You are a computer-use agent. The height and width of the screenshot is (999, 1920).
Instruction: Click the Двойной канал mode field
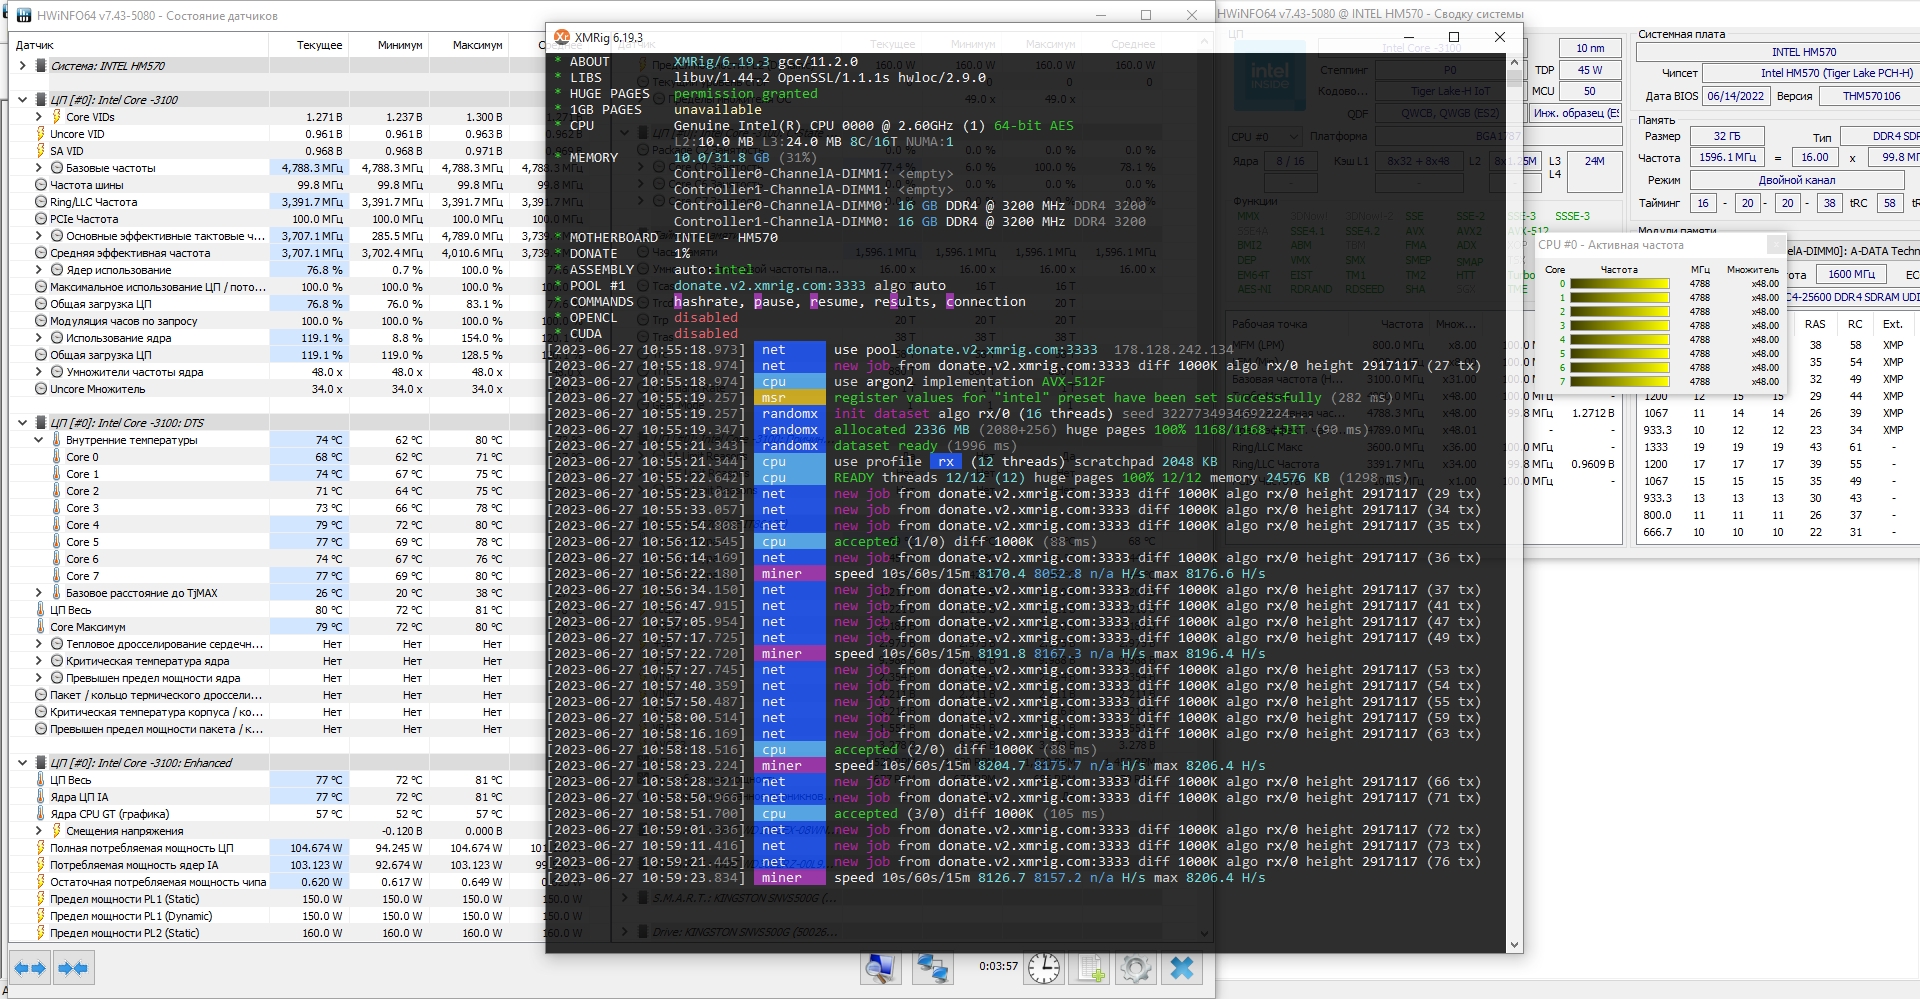1797,180
